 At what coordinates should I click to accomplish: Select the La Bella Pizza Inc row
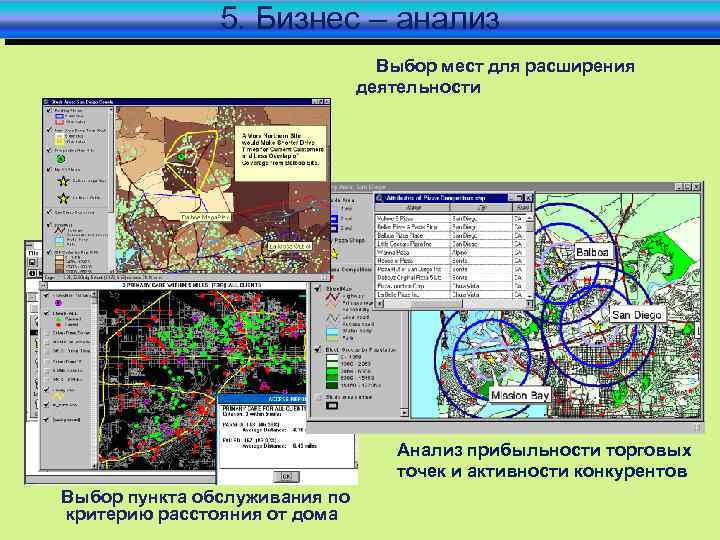(x=451, y=294)
